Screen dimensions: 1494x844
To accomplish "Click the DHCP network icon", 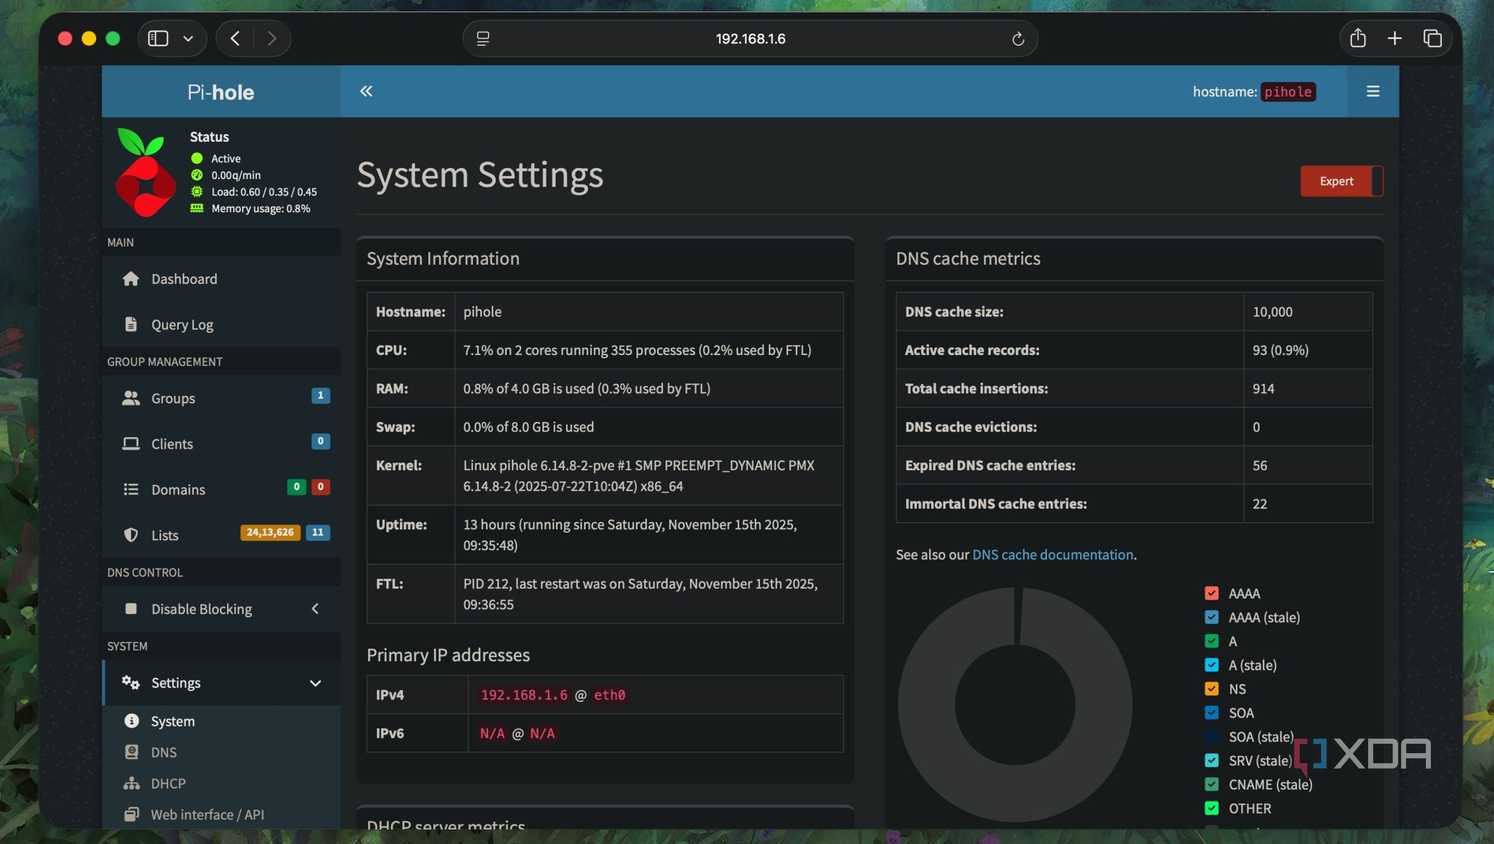I will 131,783.
